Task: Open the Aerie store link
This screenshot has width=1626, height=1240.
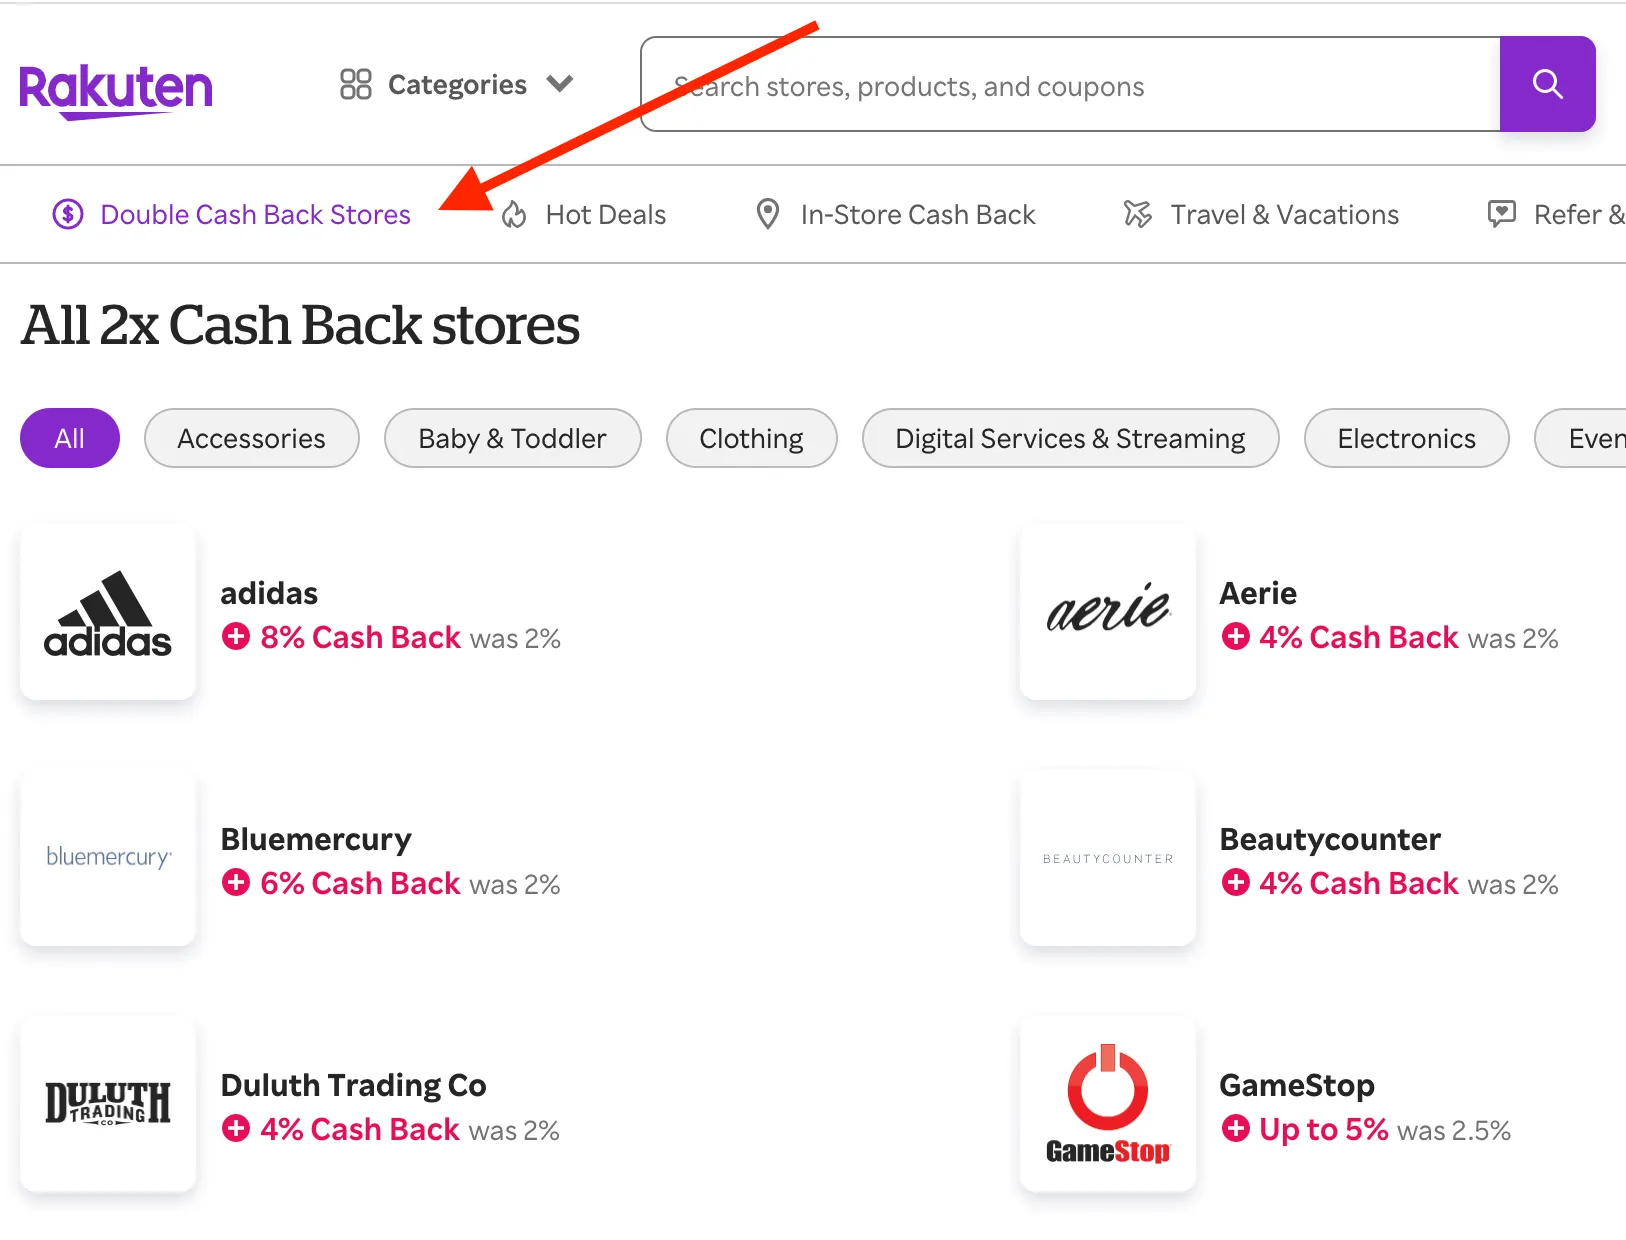Action: click(x=1258, y=593)
